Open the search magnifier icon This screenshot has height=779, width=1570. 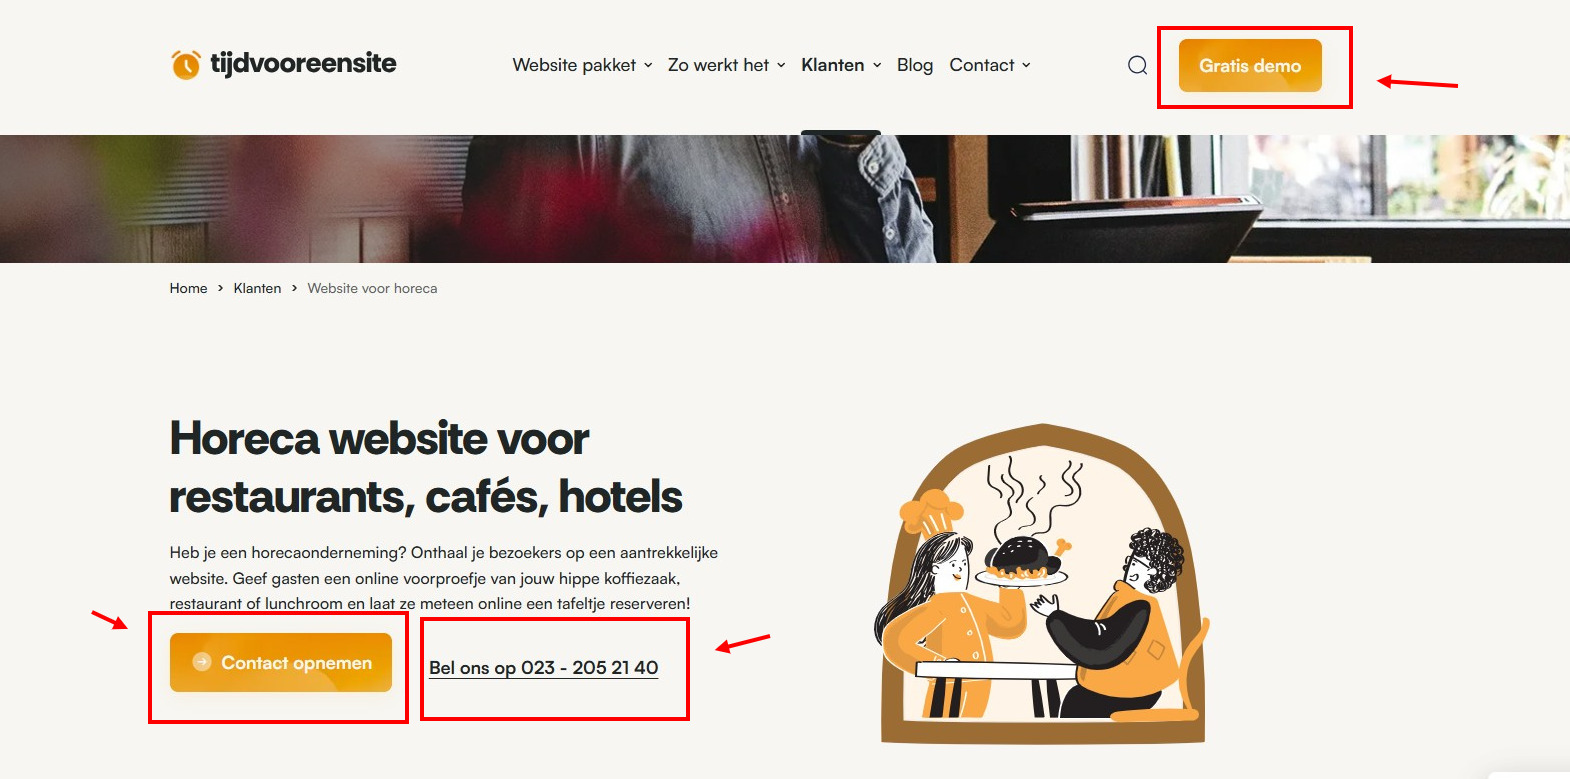coord(1137,65)
